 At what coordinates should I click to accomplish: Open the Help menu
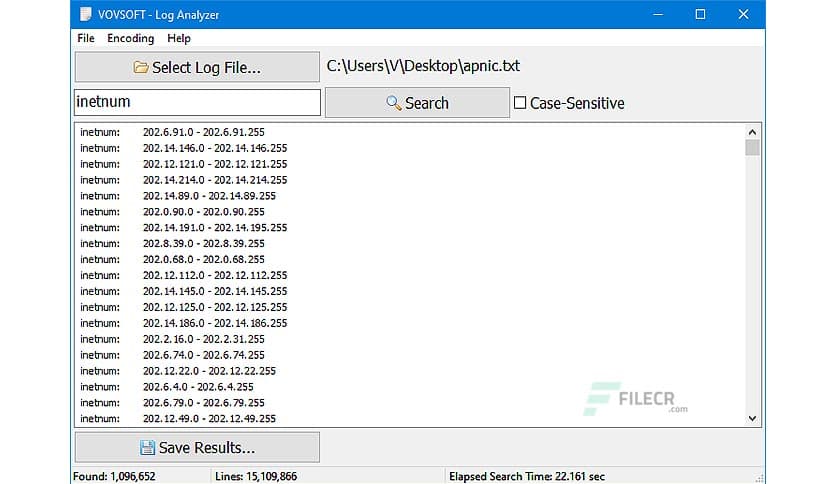tap(179, 38)
